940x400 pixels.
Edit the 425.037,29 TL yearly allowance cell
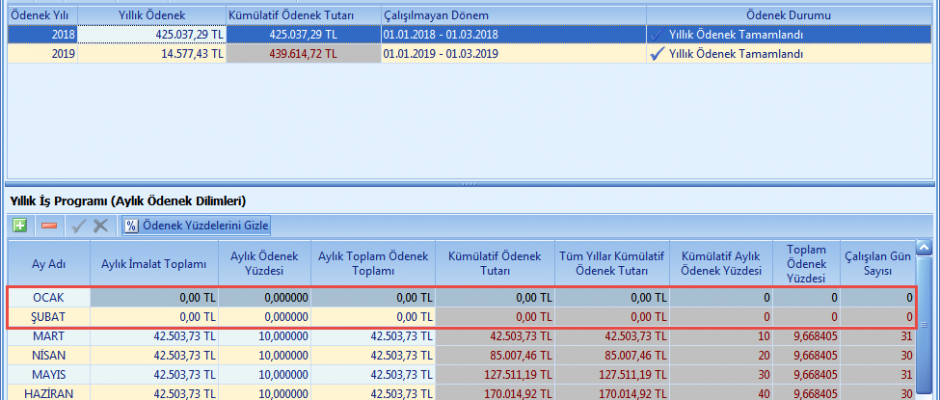[151, 35]
